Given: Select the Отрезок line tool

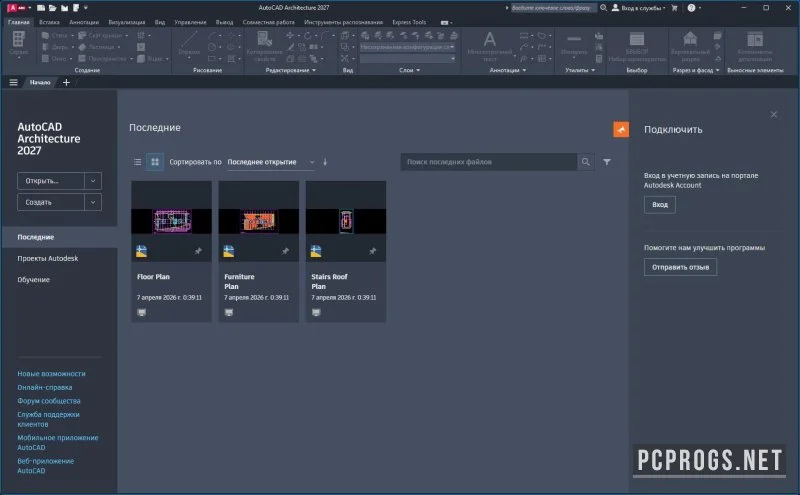Looking at the screenshot, I should [189, 43].
